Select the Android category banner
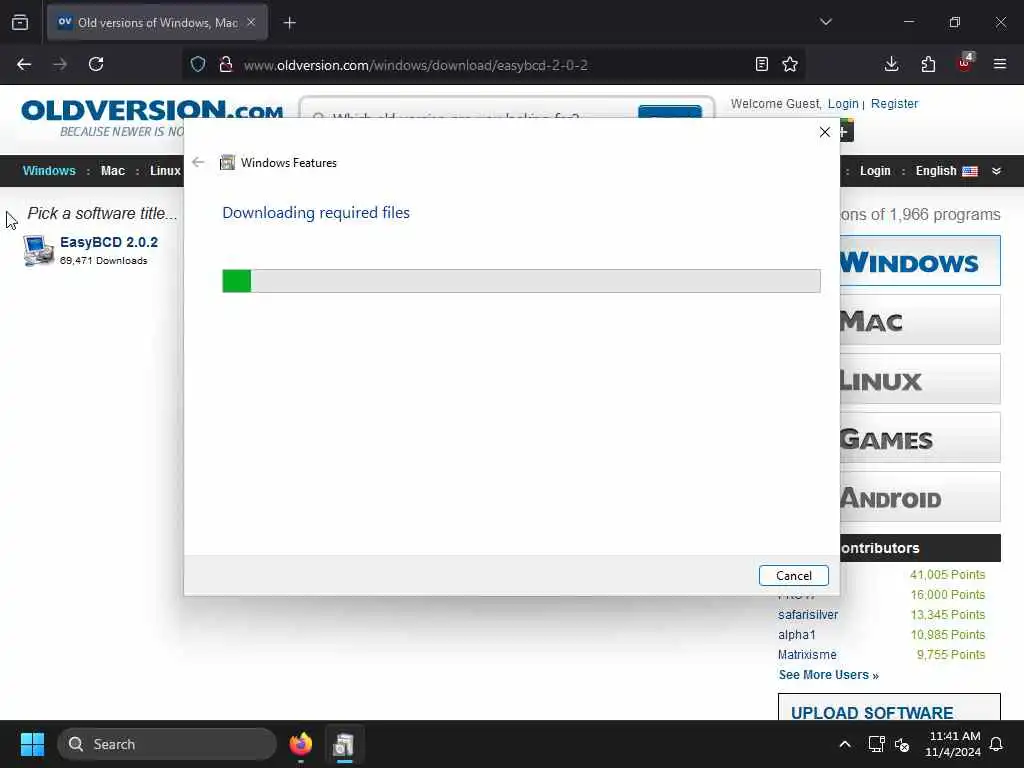 pyautogui.click(x=920, y=496)
